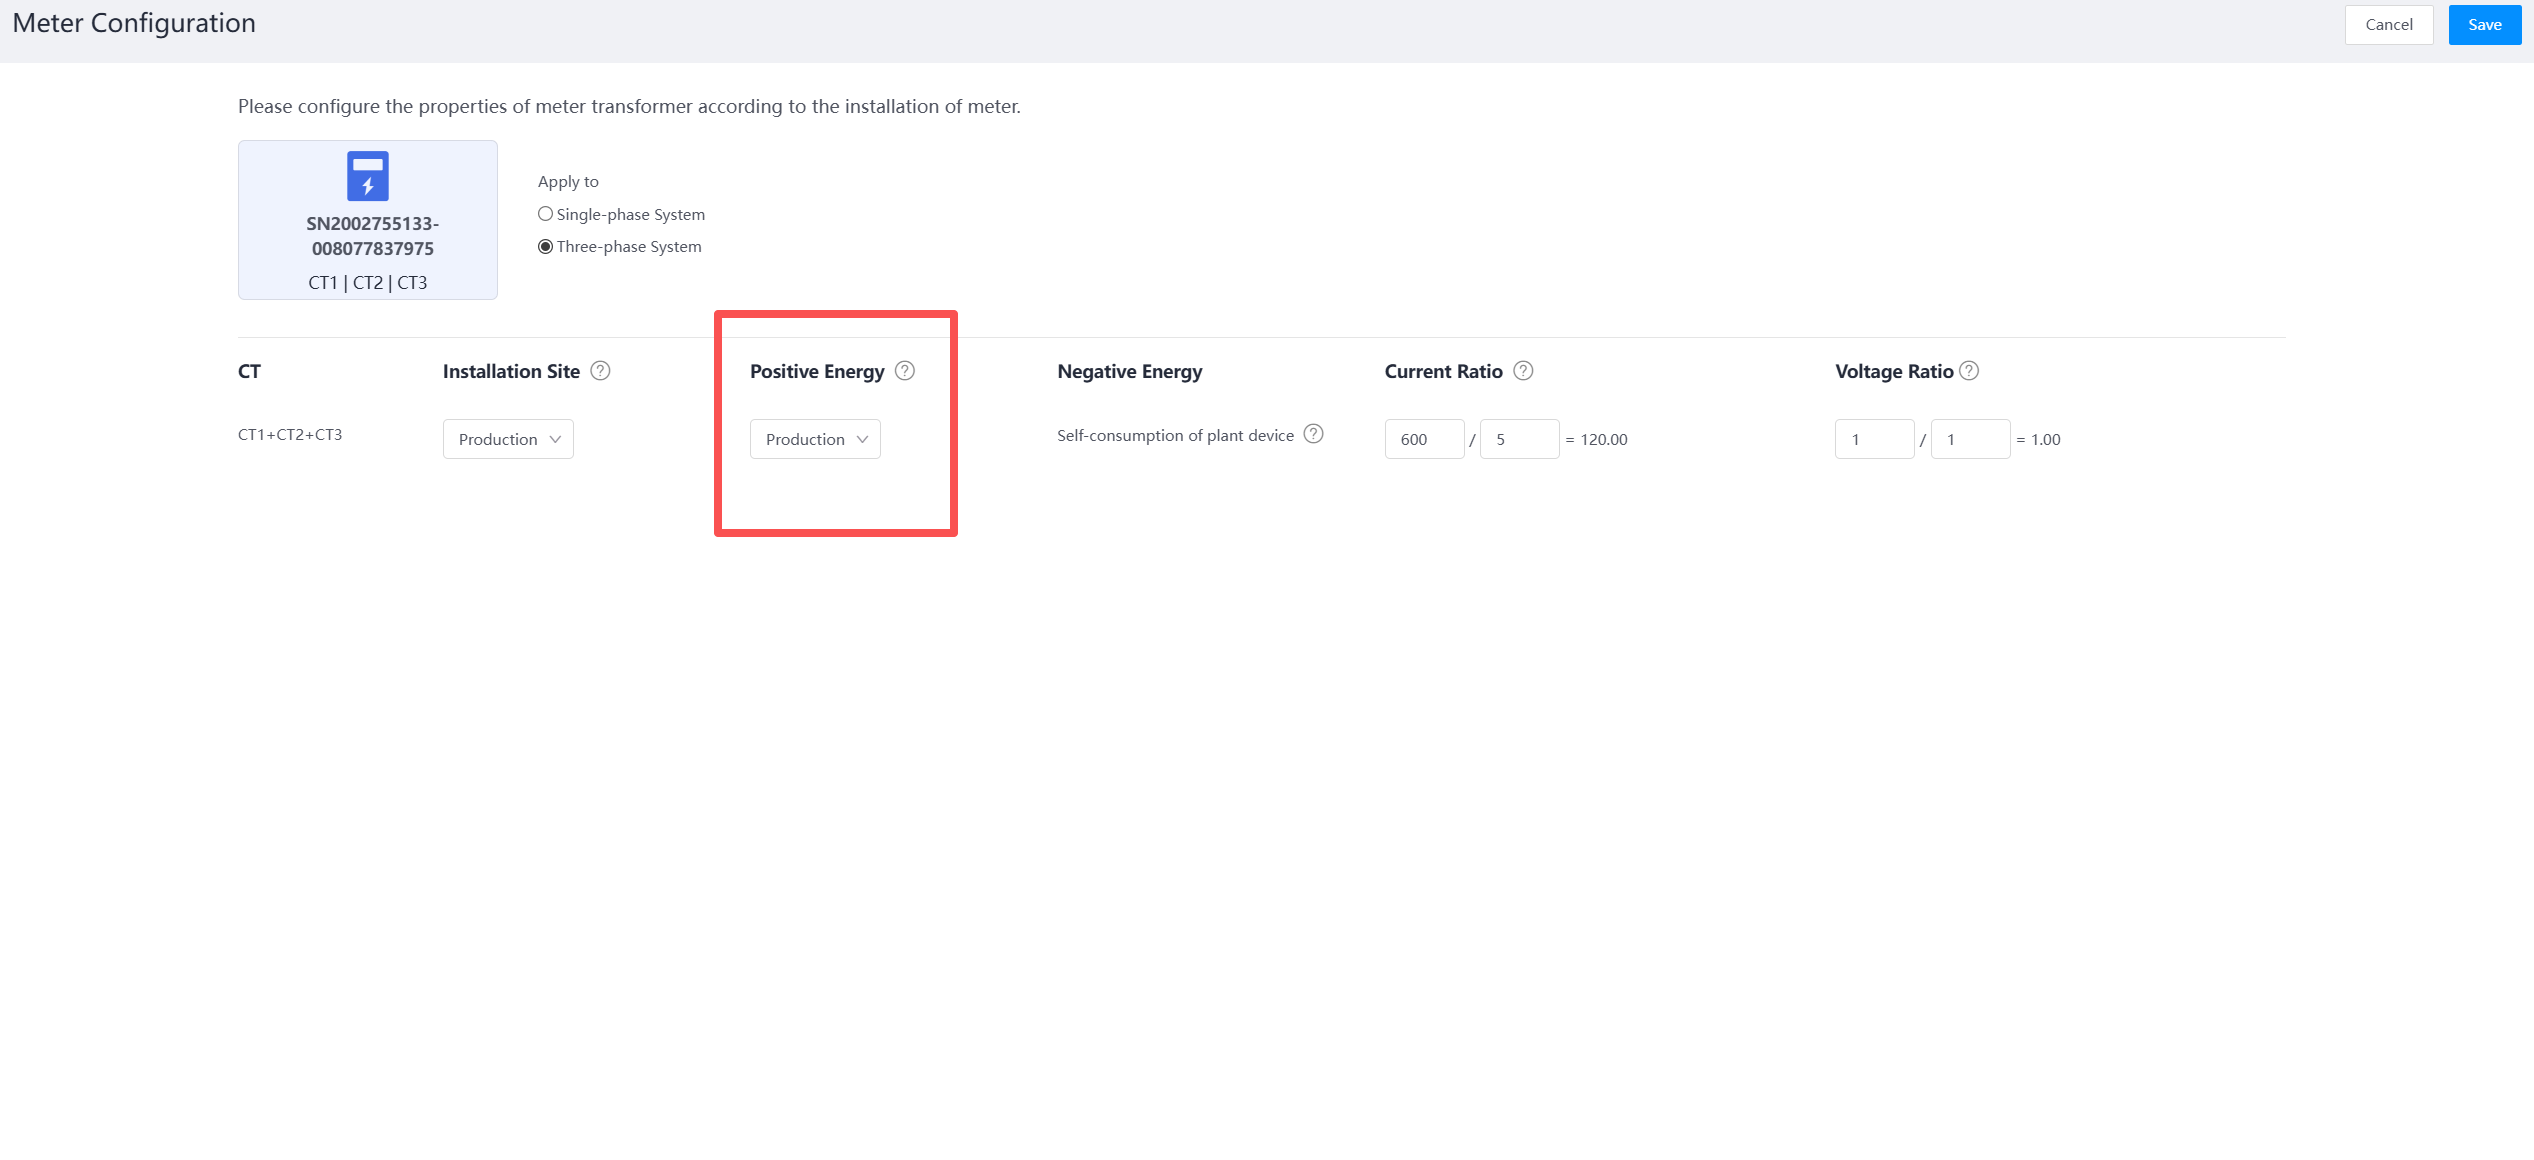Click the Voltage Ratio help icon
The image size is (2534, 1160).
1969,371
